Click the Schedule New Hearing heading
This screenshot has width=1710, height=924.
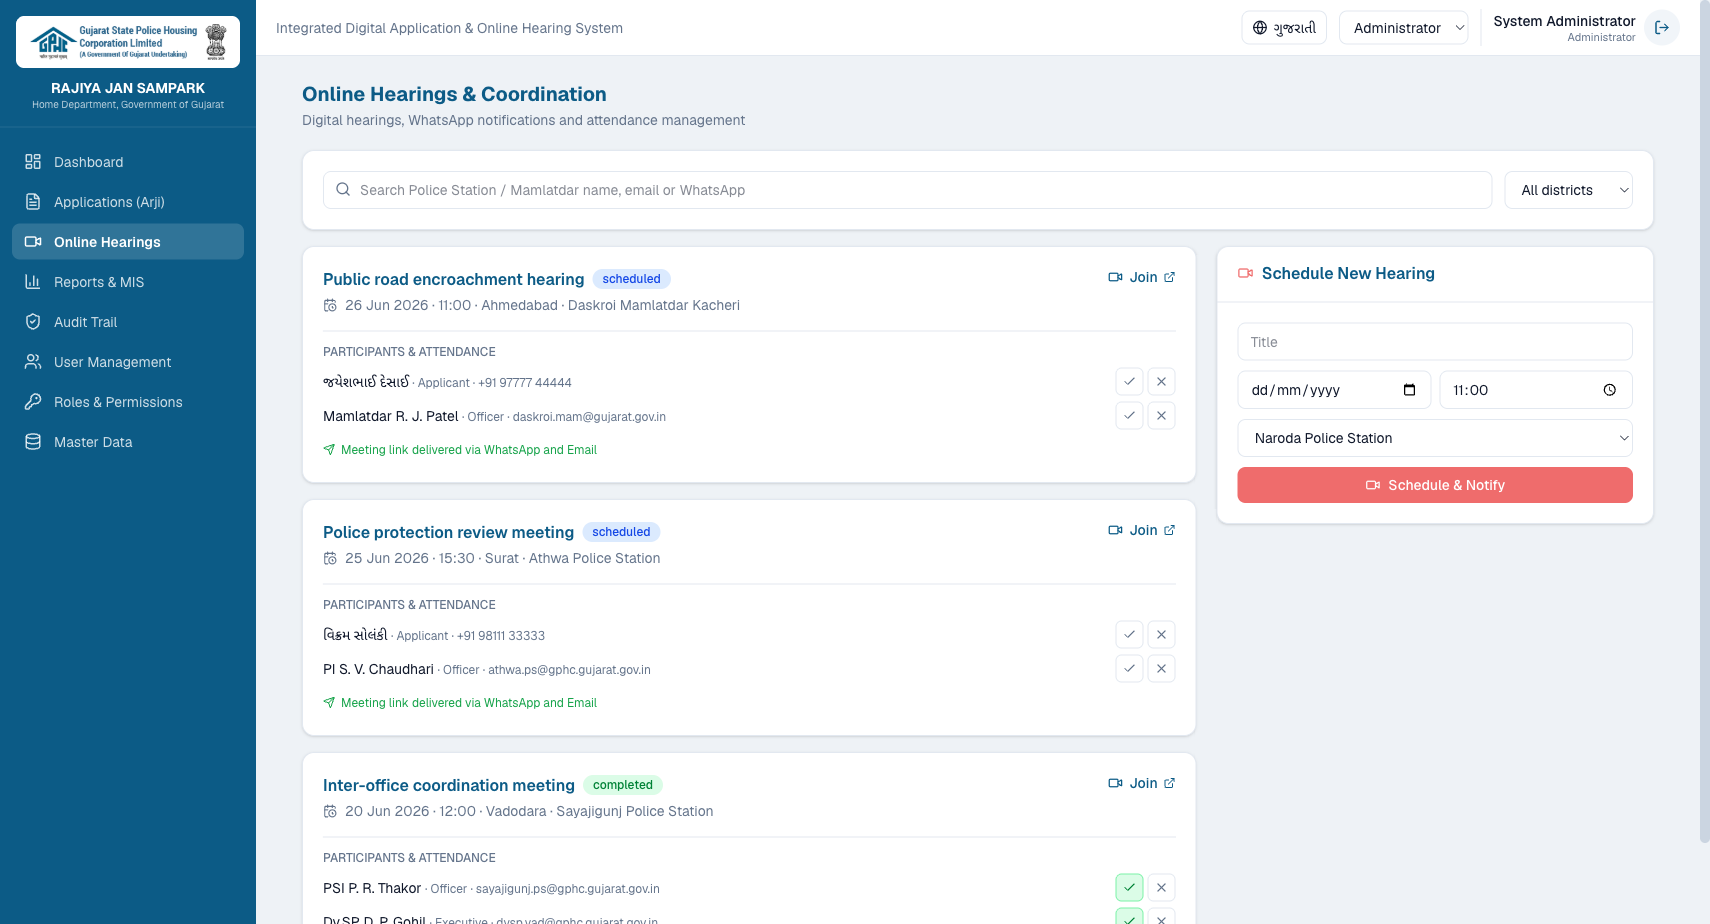click(1348, 273)
